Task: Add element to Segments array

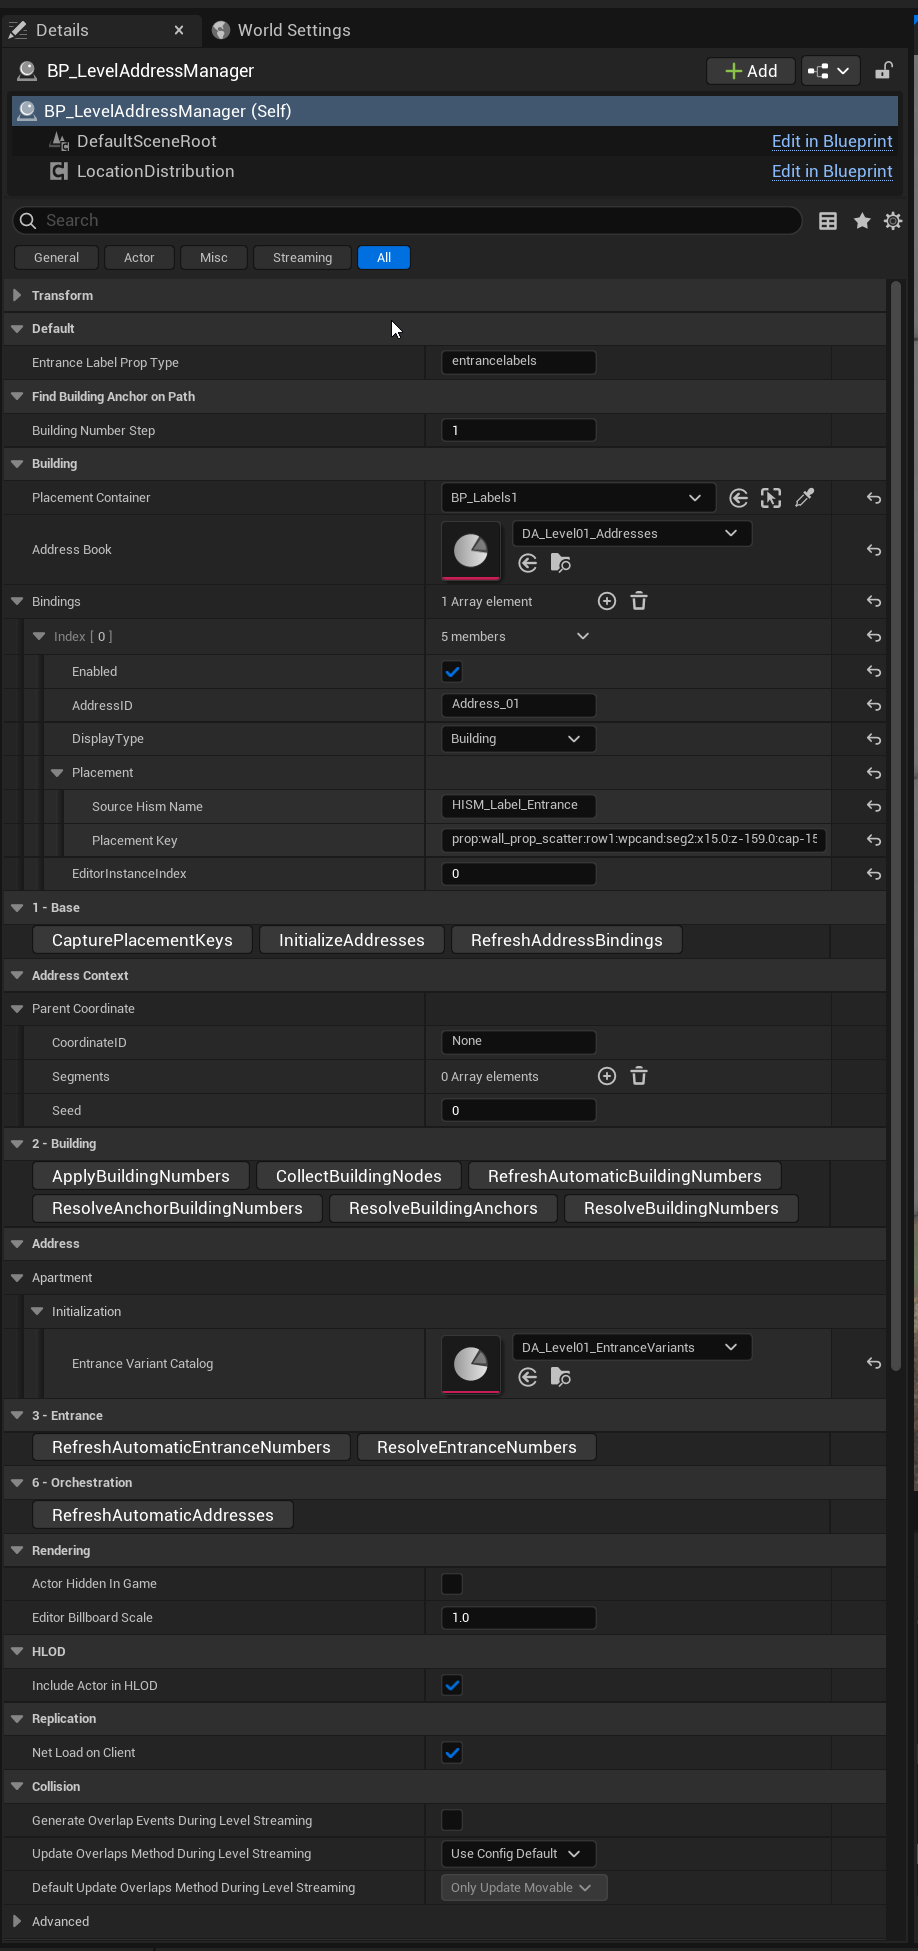Action: click(607, 1076)
